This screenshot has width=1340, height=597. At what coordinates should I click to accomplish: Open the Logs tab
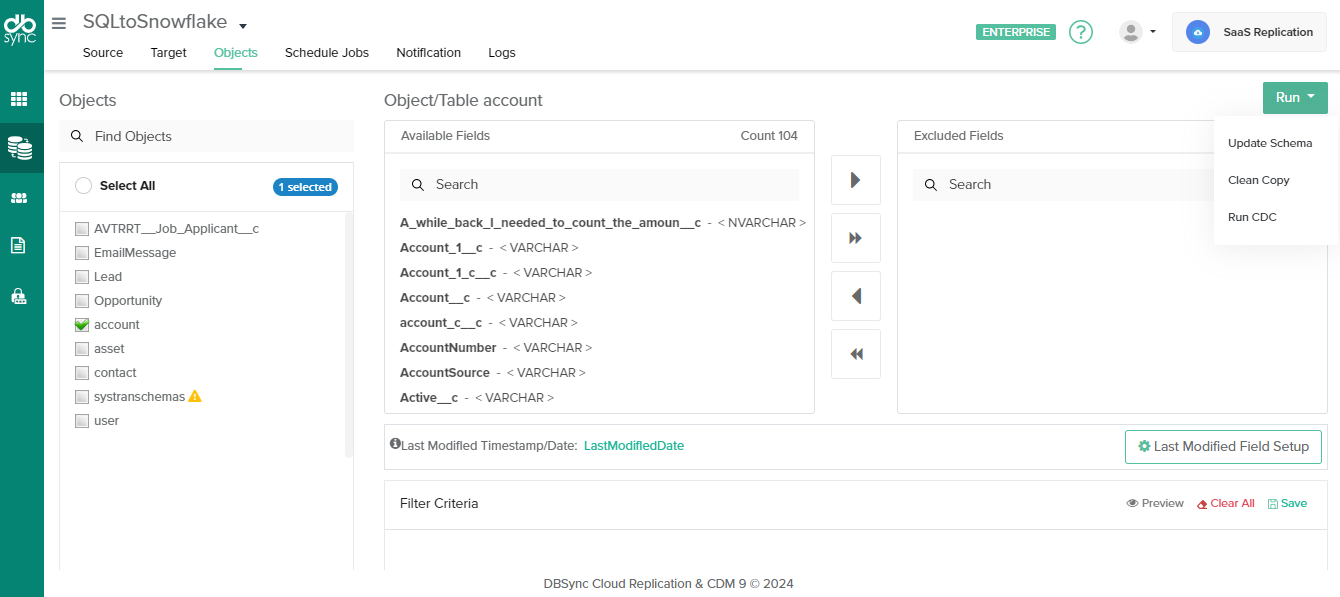(502, 53)
